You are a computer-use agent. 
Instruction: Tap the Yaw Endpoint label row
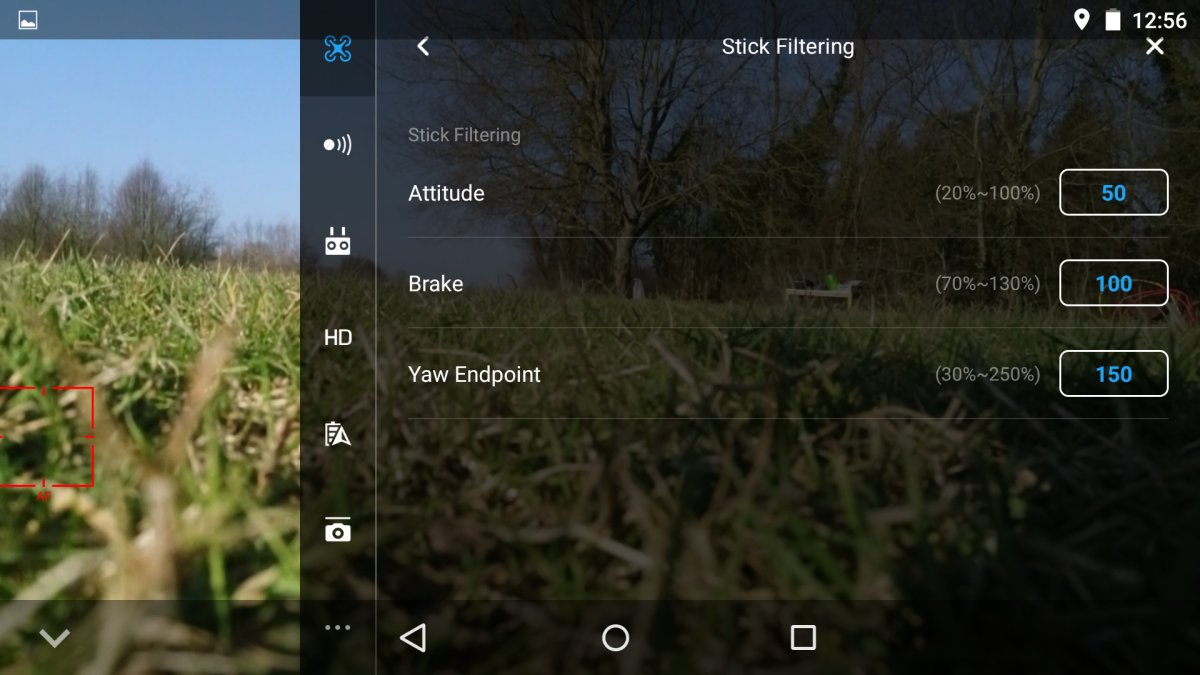tap(788, 374)
